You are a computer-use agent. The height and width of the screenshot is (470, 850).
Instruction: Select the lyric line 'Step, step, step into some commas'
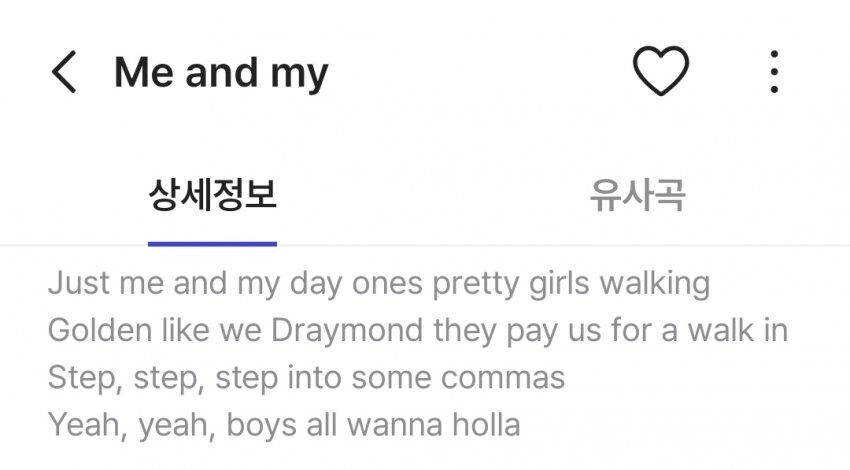point(306,377)
